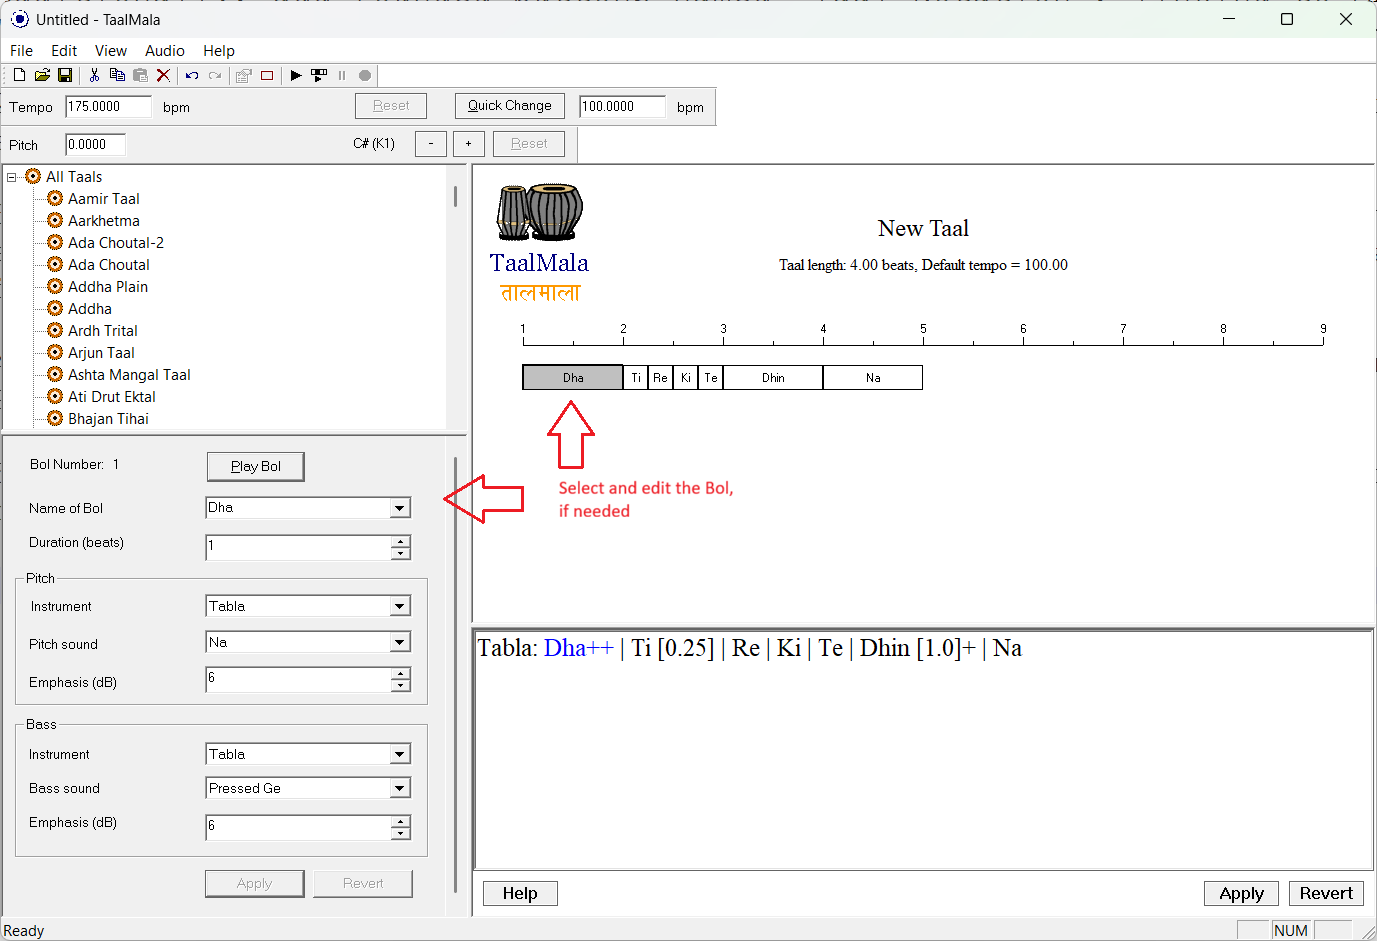Select the Dhin bol block on the timeline
Screen dimensions: 1377x941
[773, 377]
